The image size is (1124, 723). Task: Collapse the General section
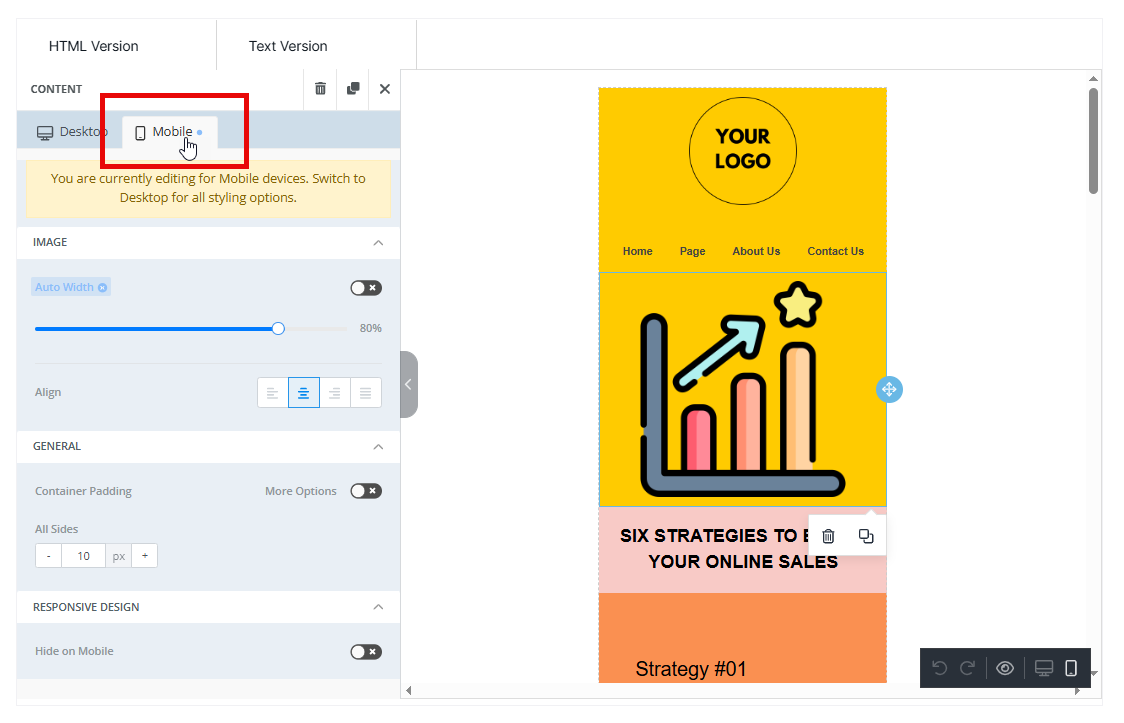point(378,447)
